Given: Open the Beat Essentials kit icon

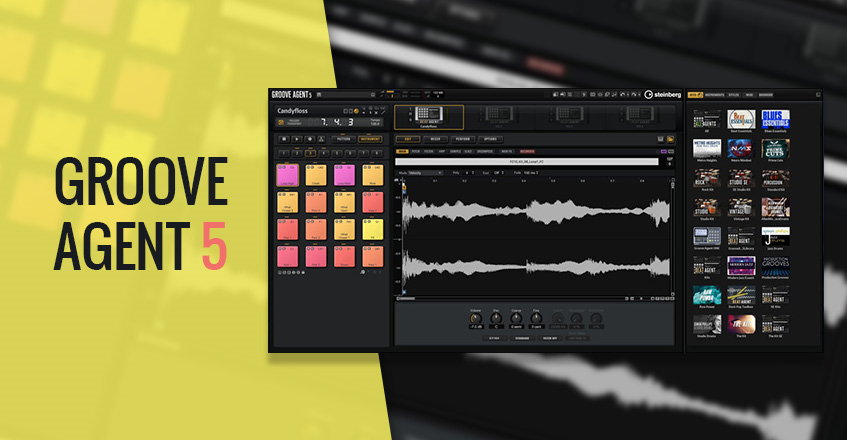Looking at the screenshot, I should (x=740, y=119).
